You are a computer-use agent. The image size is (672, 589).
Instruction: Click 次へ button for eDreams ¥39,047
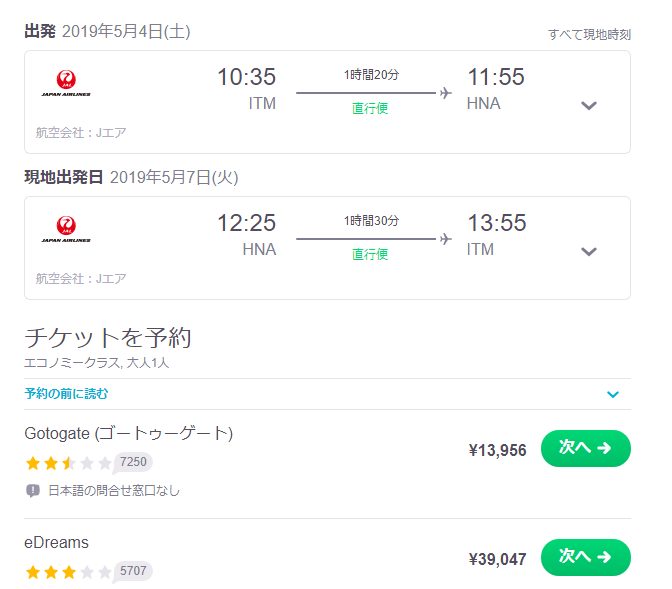pyautogui.click(x=586, y=557)
